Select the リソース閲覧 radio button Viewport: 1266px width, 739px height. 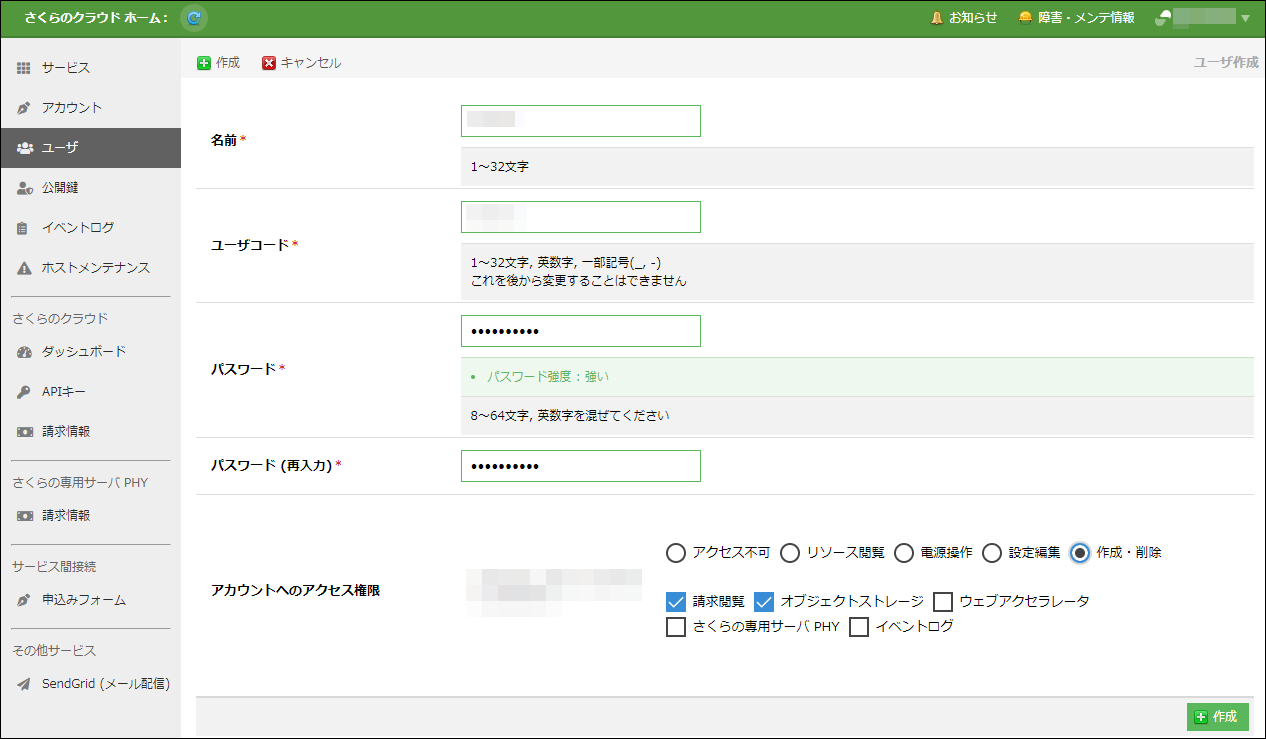click(x=790, y=553)
